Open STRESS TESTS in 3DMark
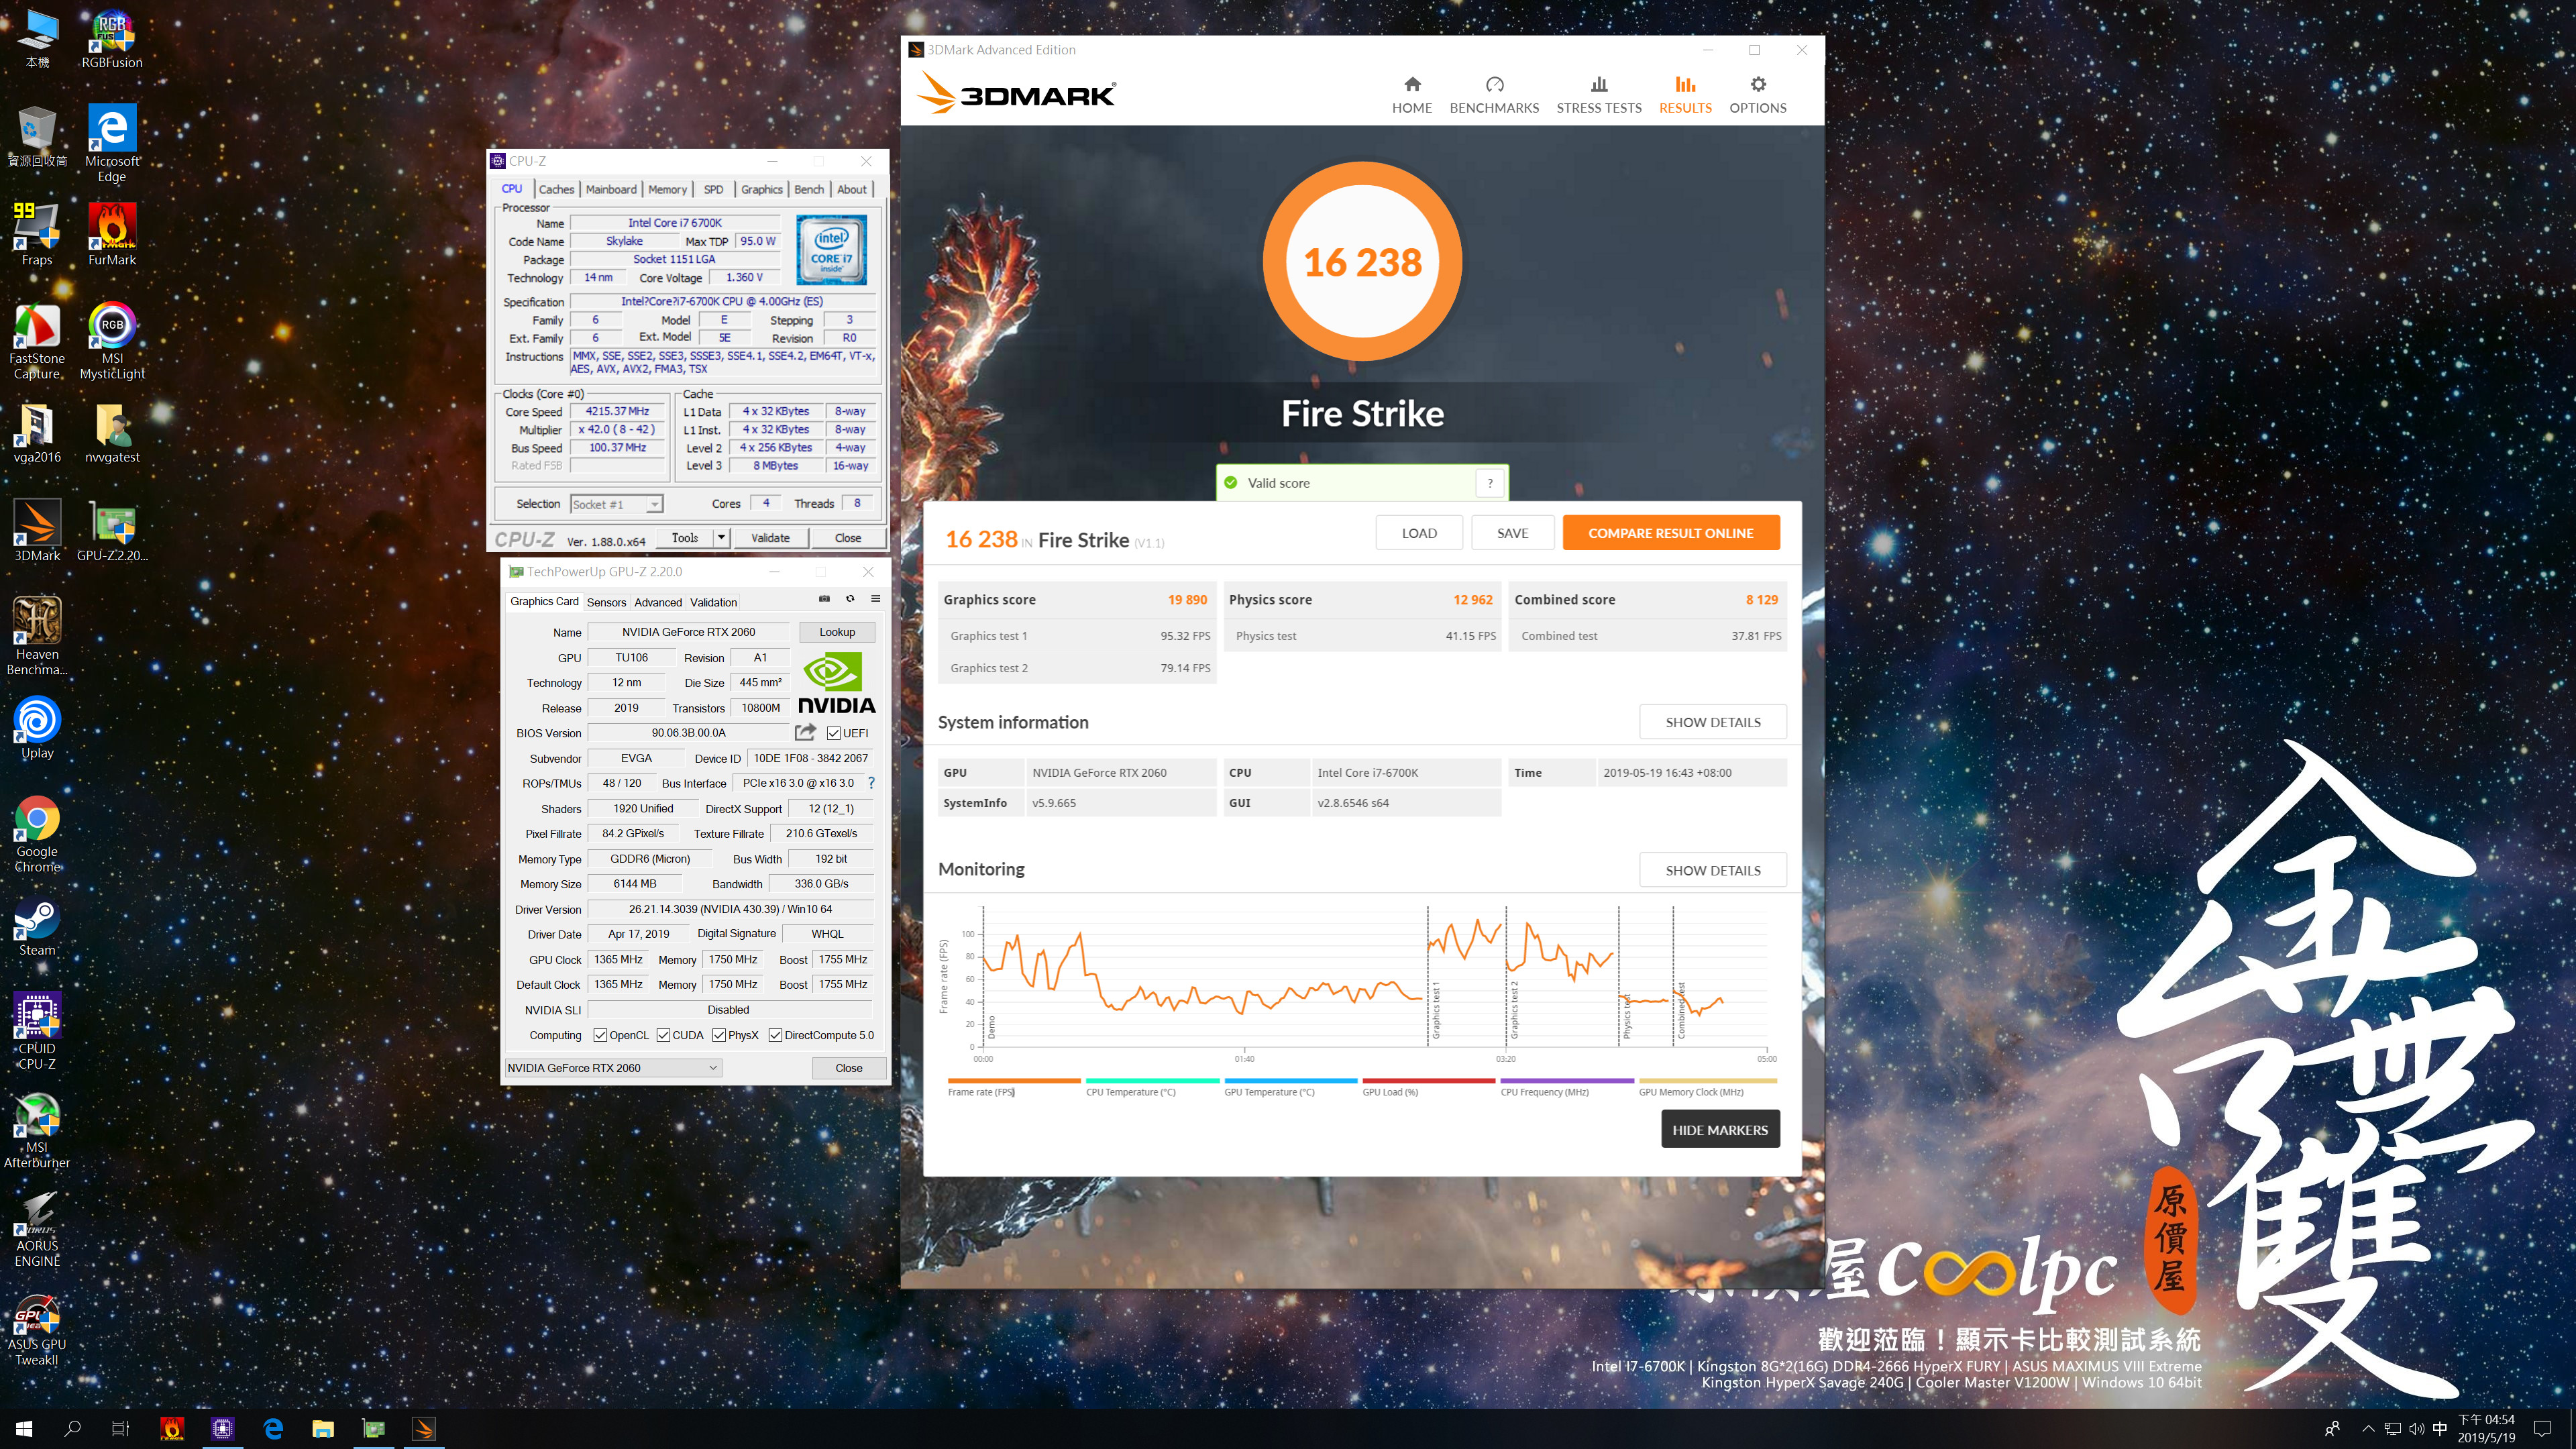The width and height of the screenshot is (2576, 1449). coord(1598,95)
